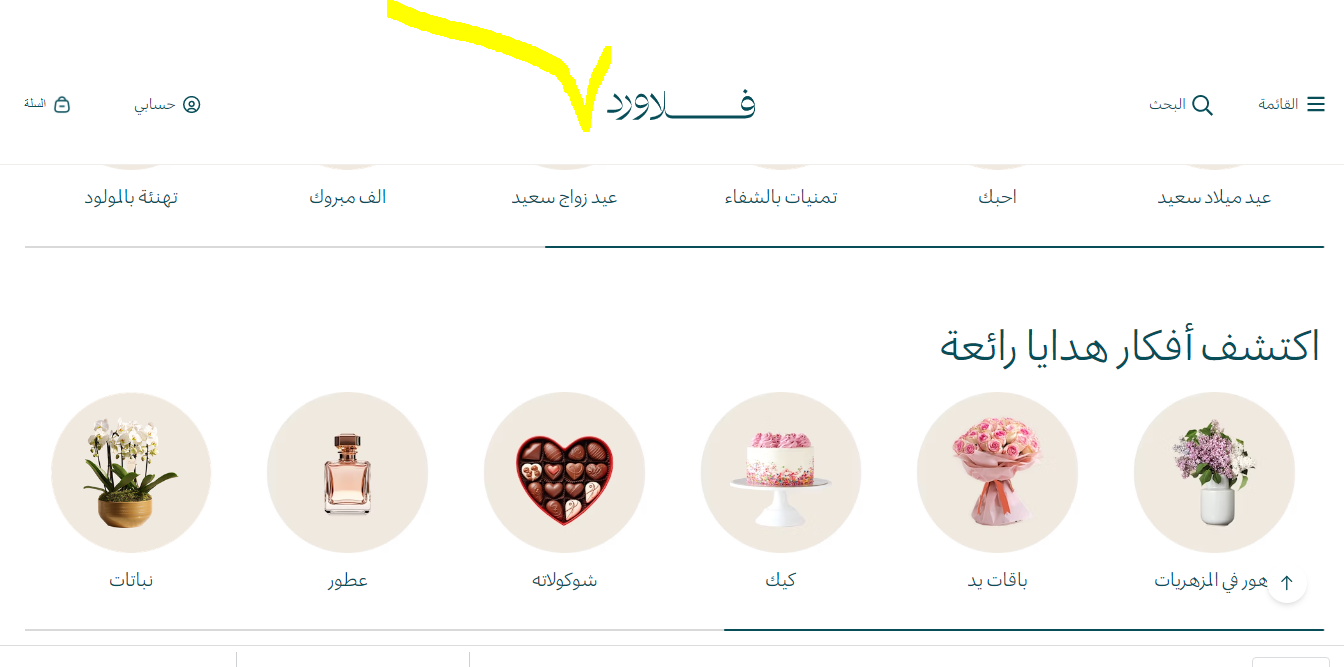Click the عطور category label

click(347, 580)
